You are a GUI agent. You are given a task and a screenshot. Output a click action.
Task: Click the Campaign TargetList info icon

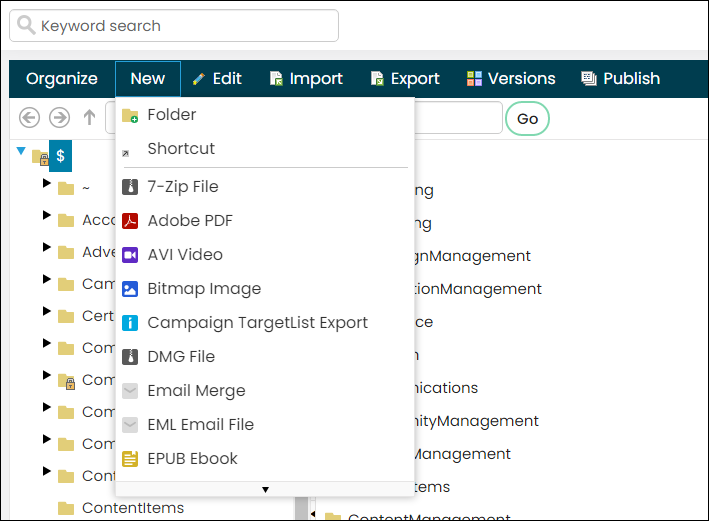click(130, 323)
